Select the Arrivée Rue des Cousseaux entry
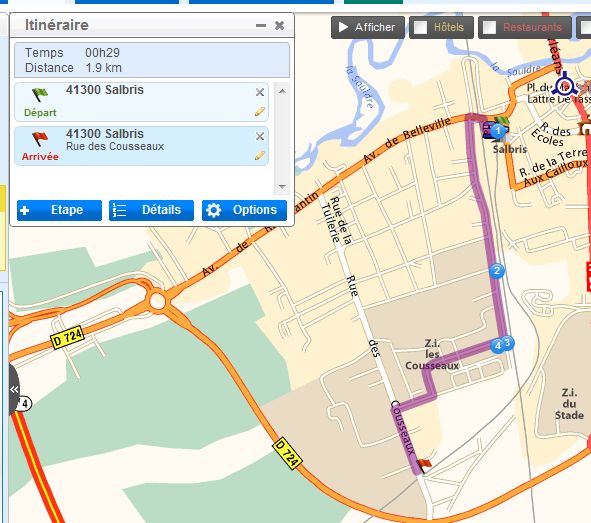 point(142,146)
